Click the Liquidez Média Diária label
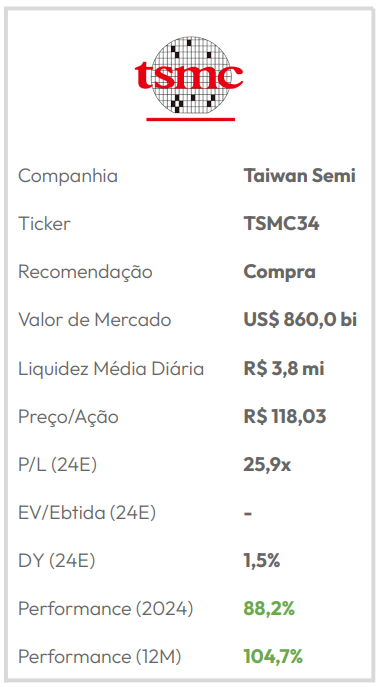Screen dimensions: 377x687 [111, 369]
